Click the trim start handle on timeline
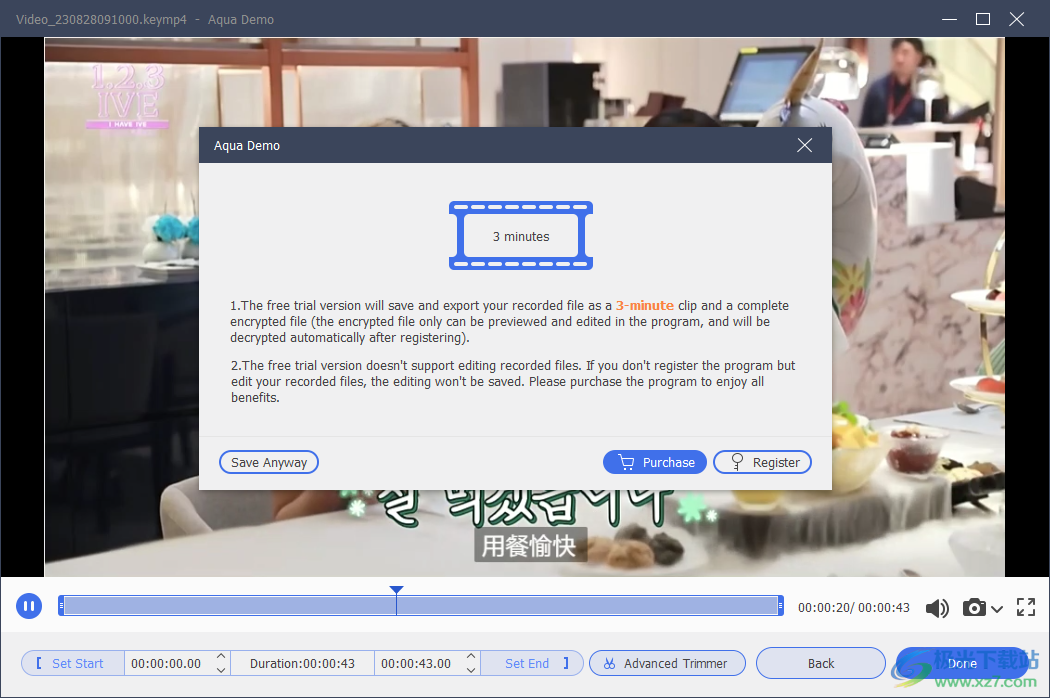The image size is (1050, 698). click(x=61, y=606)
